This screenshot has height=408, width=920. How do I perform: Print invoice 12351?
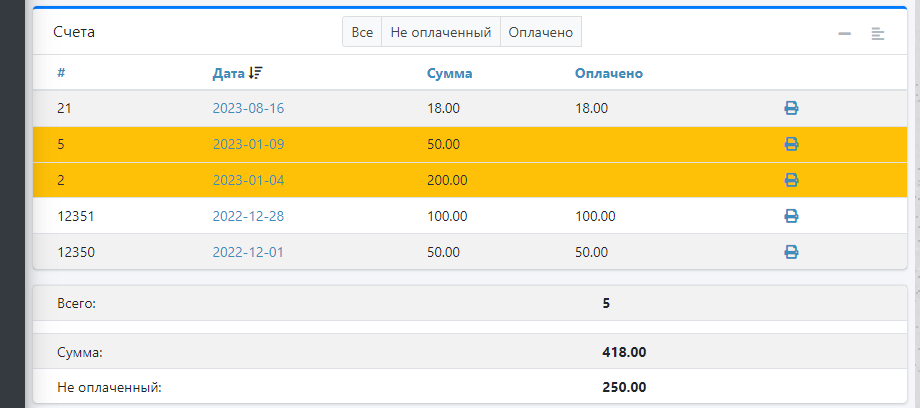(x=791, y=216)
